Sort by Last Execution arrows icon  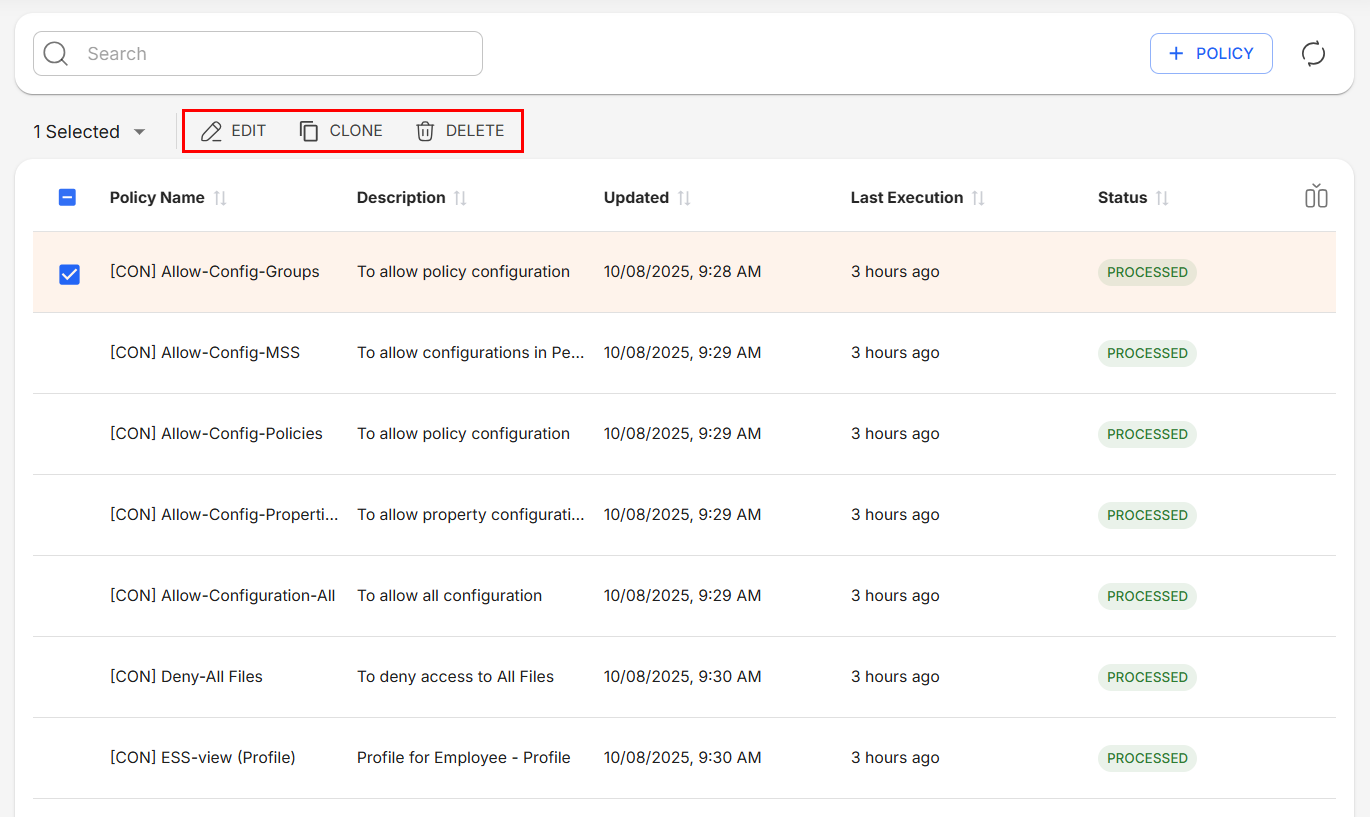[978, 198]
